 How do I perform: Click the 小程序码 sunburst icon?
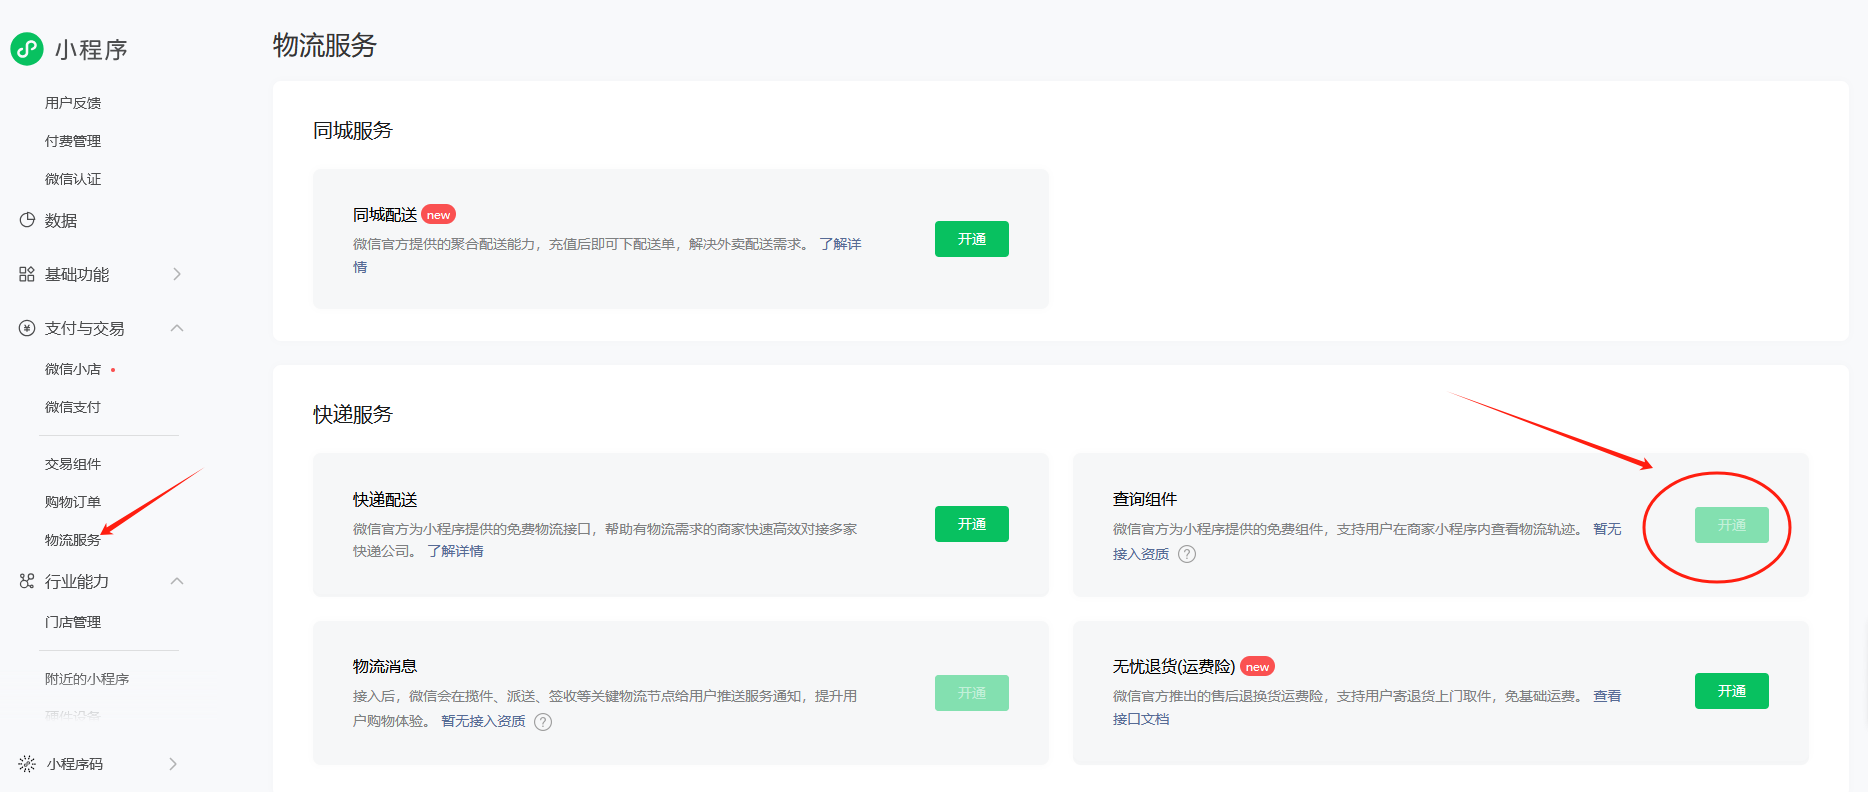click(27, 764)
